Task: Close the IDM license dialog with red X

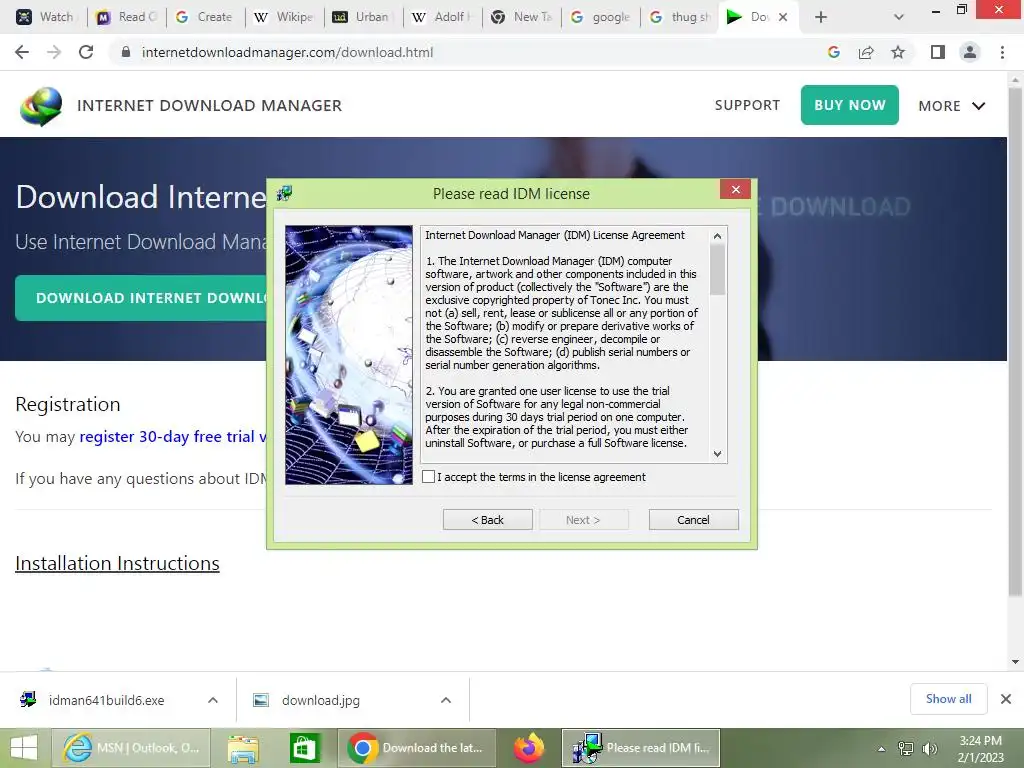Action: coord(735,189)
